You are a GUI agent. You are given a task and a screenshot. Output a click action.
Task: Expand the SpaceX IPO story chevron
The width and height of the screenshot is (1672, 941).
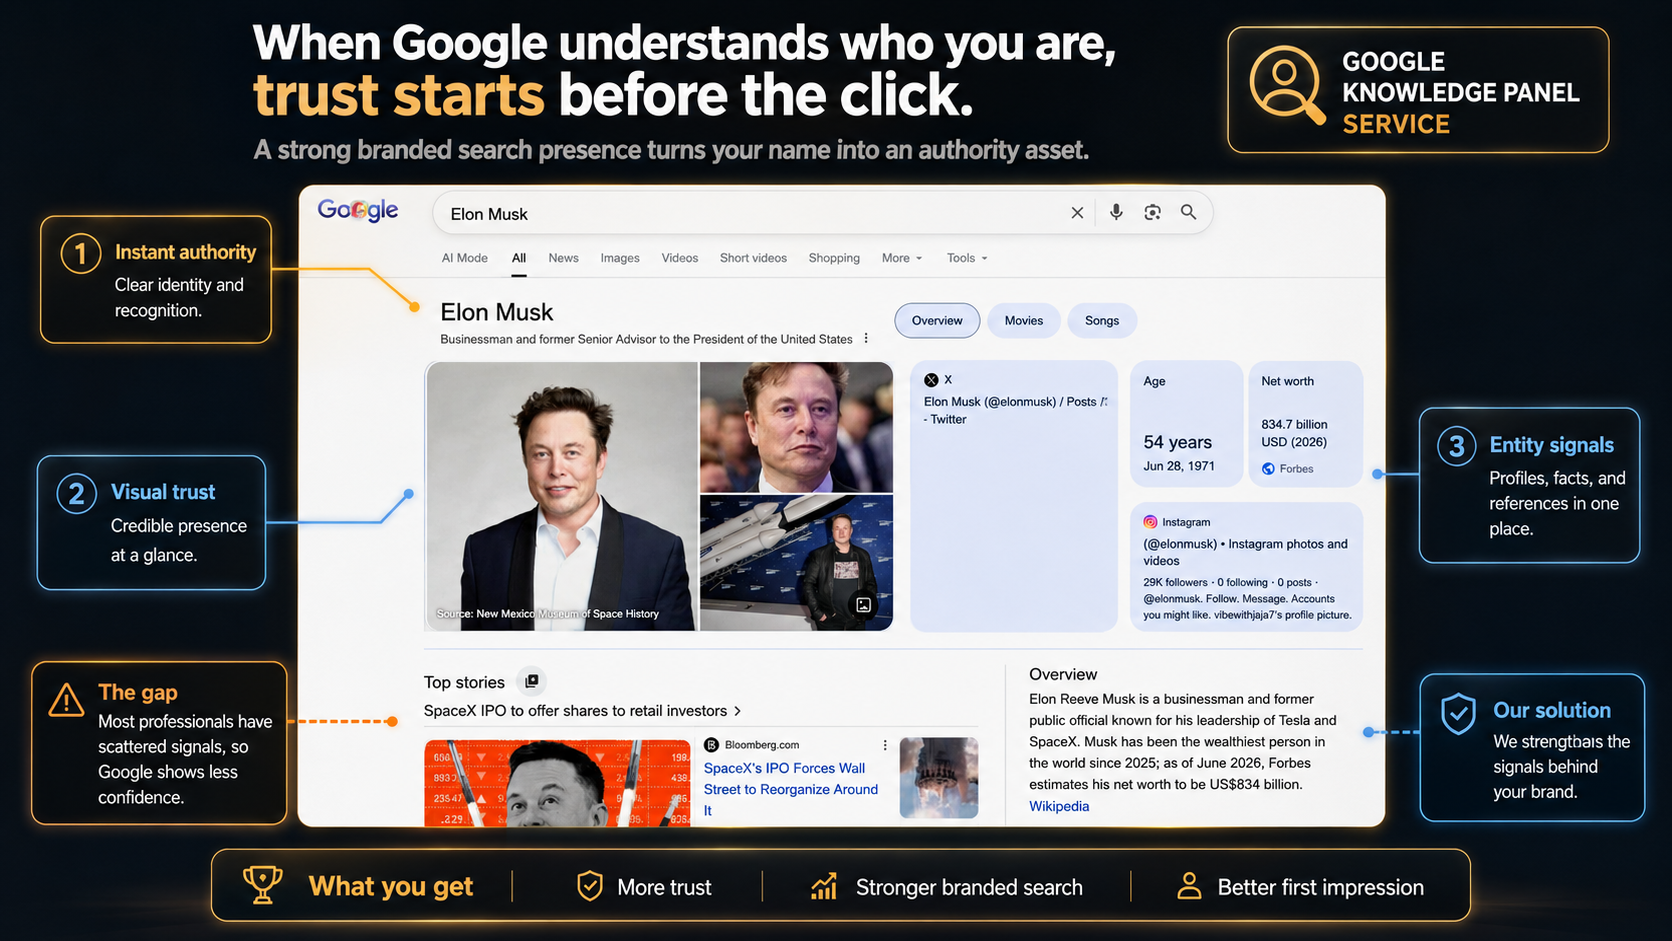(738, 711)
